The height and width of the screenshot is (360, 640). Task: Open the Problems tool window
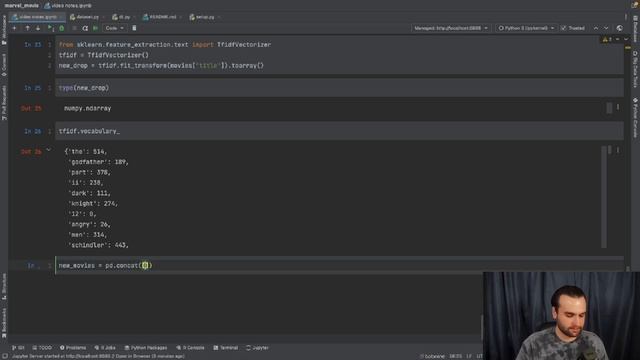point(73,348)
